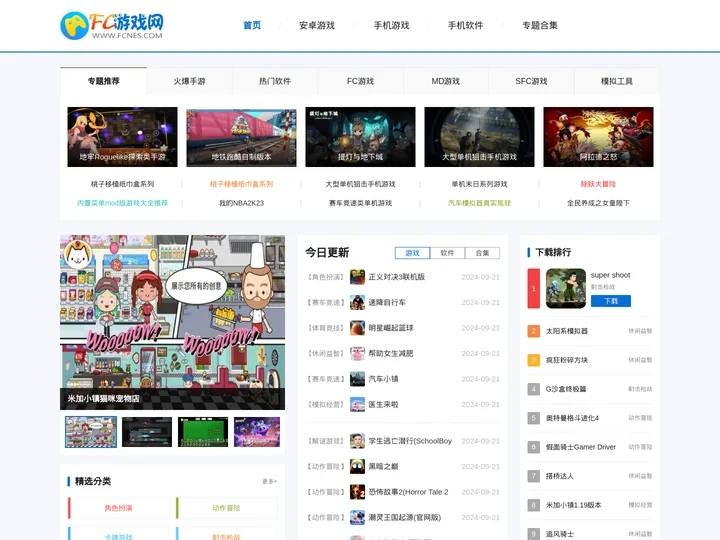Open 奥特曼格斗进化4 ranking entry
The width and height of the screenshot is (720, 540).
pos(572,418)
